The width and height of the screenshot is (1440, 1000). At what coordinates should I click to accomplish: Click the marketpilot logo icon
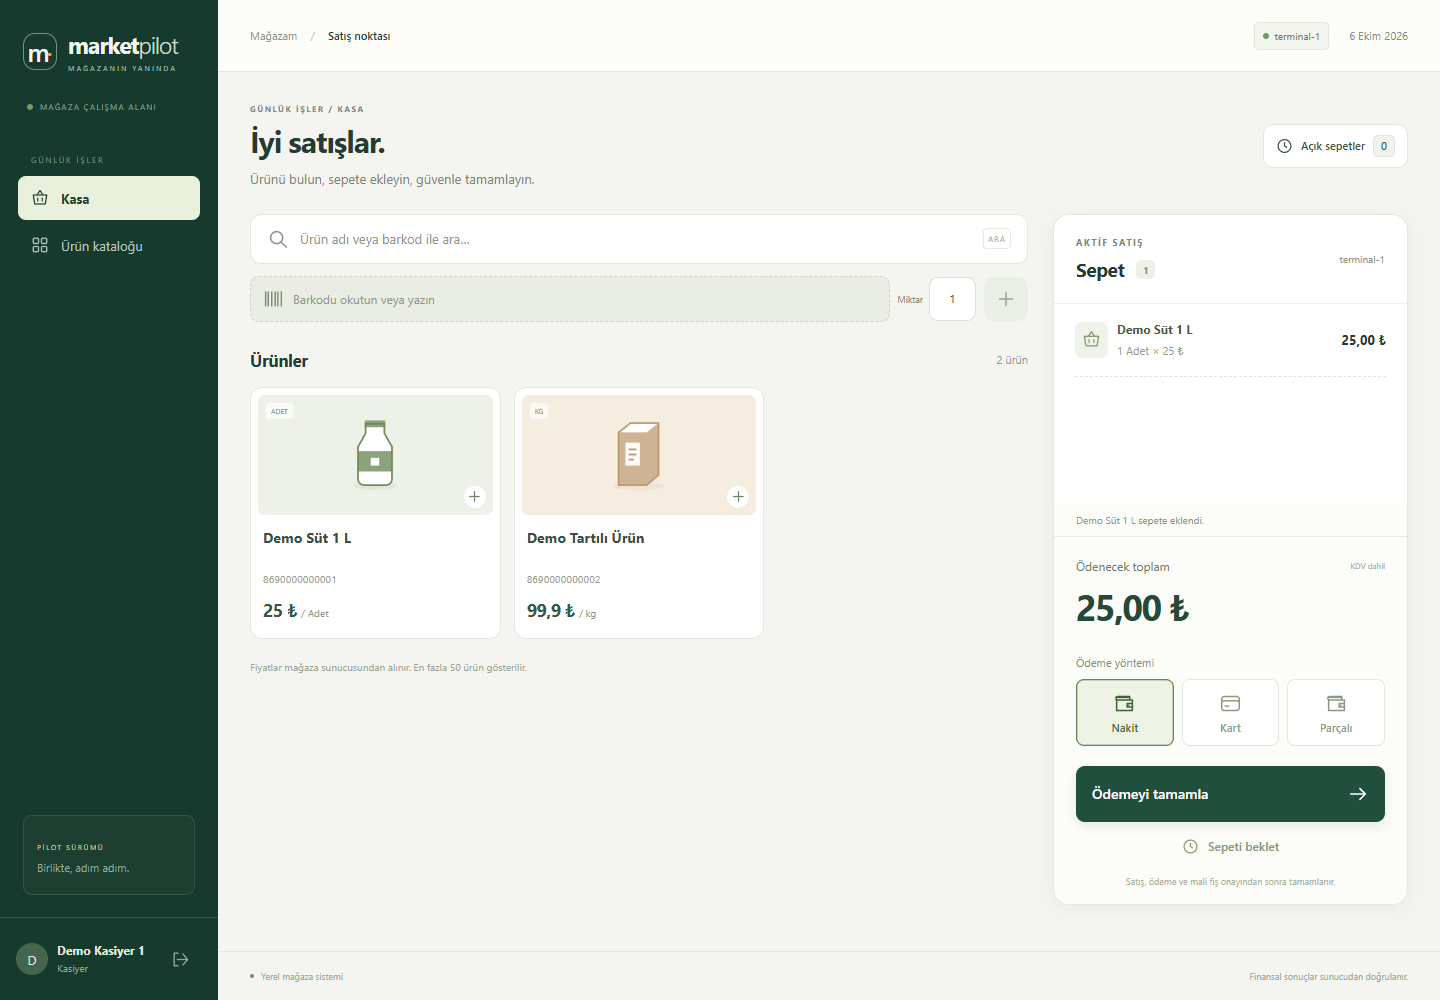click(x=40, y=52)
